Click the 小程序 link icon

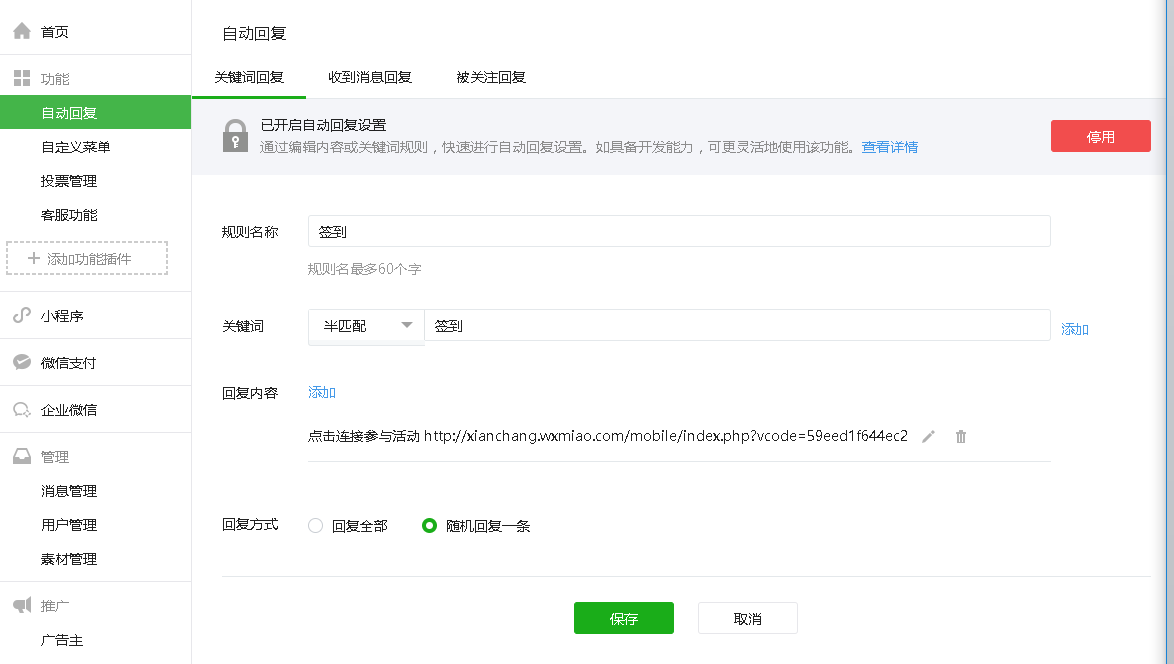pyautogui.click(x=21, y=316)
